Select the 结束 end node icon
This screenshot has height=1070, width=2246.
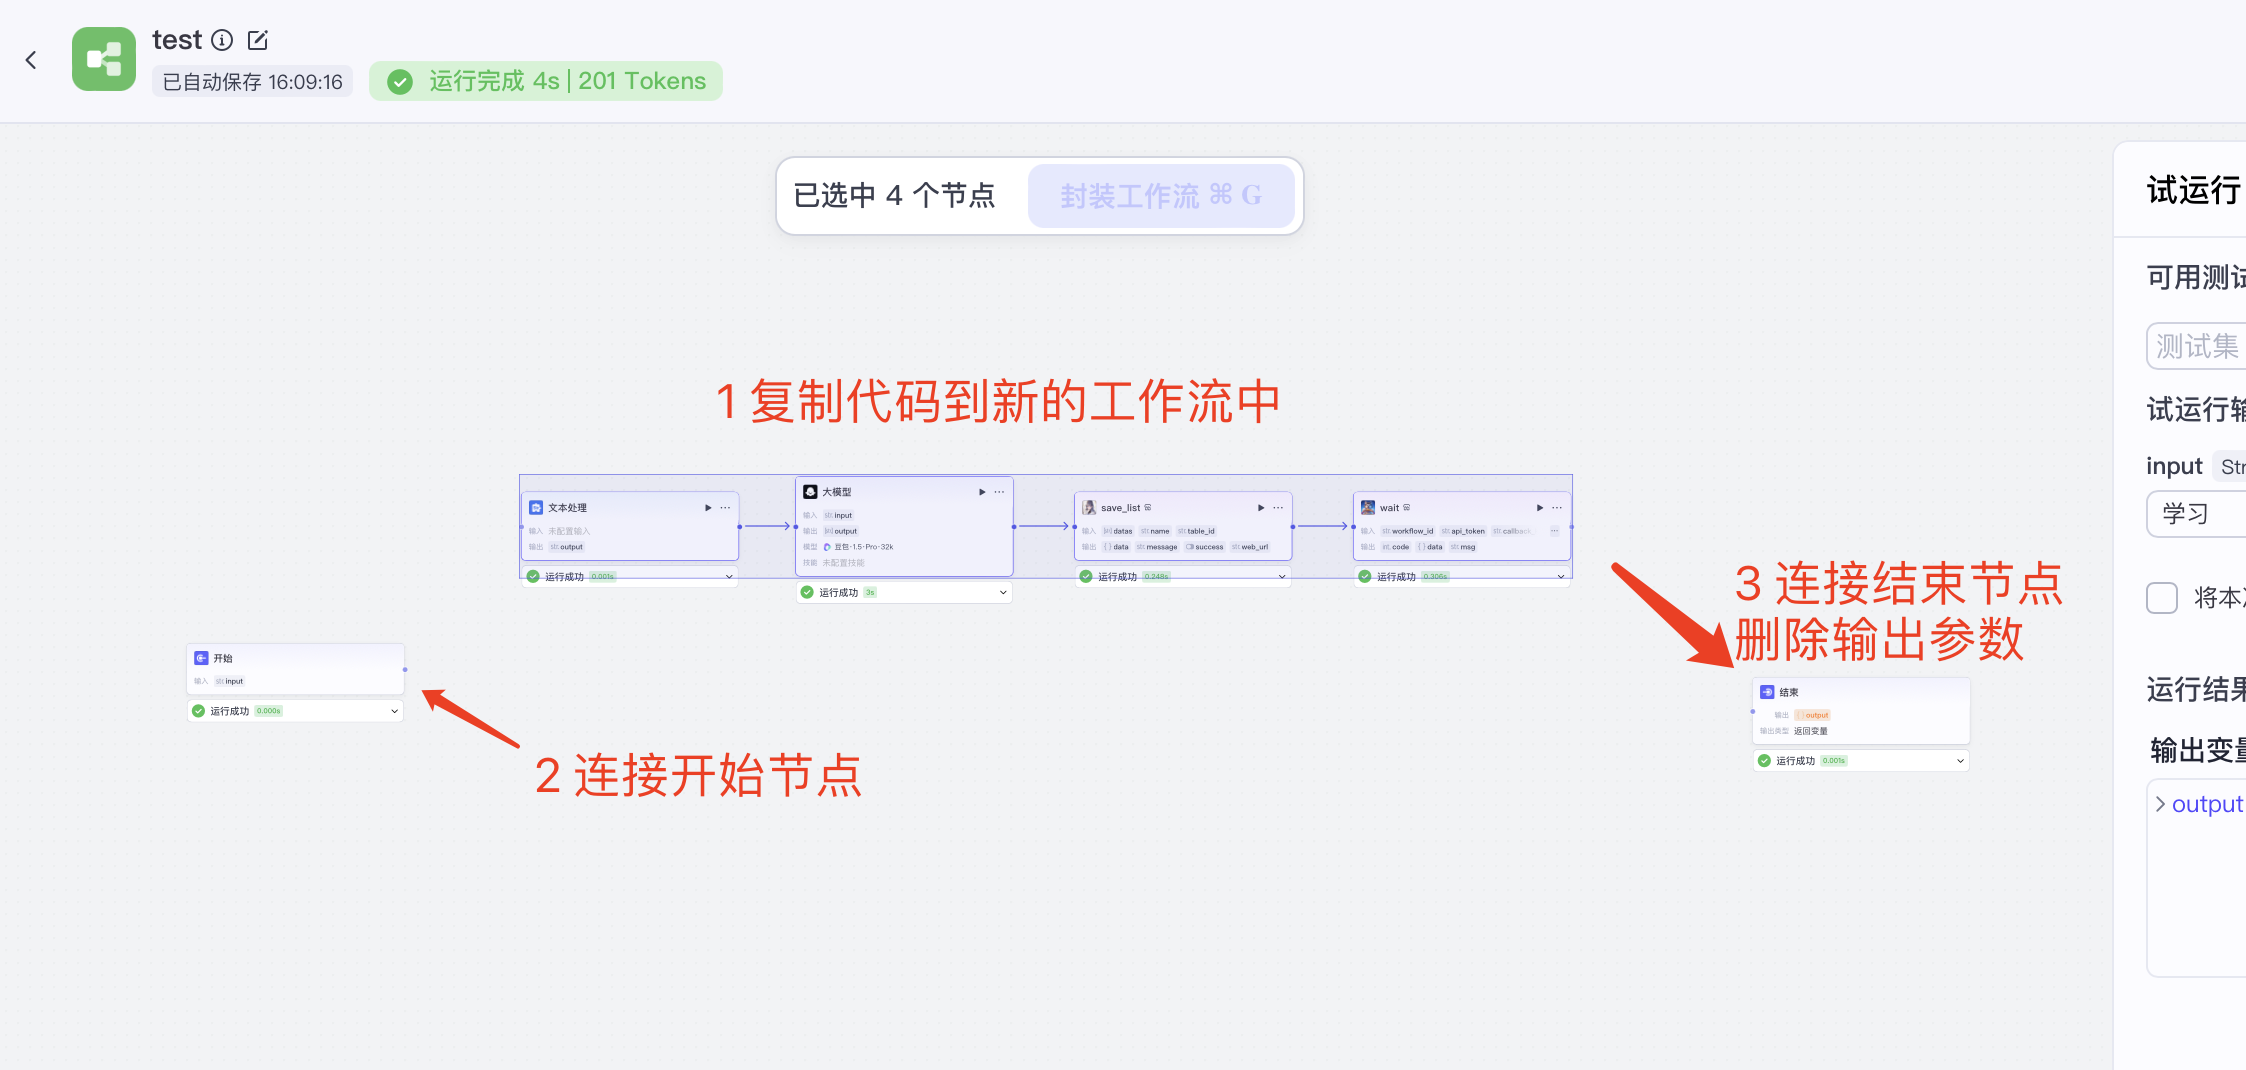coord(1767,692)
